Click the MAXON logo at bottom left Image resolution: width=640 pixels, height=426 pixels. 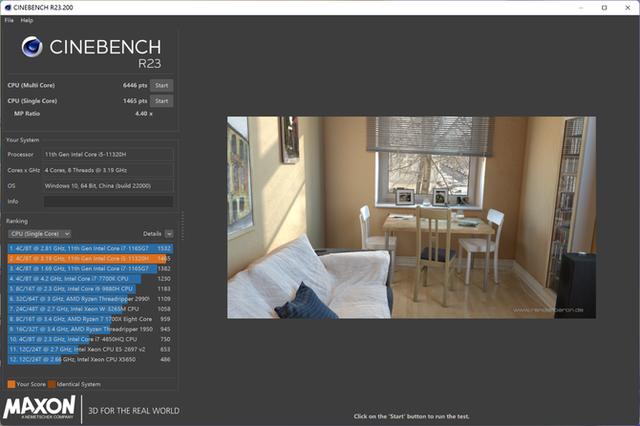(x=39, y=406)
